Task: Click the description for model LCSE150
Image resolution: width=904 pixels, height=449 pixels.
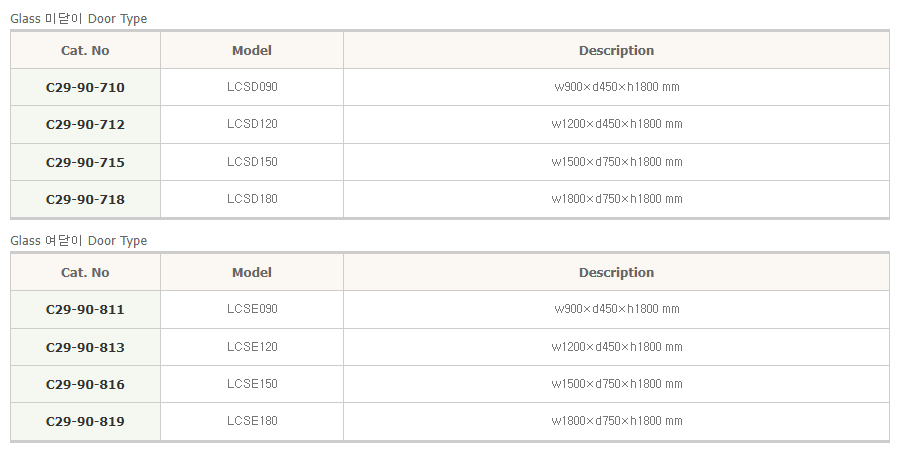Action: (616, 384)
